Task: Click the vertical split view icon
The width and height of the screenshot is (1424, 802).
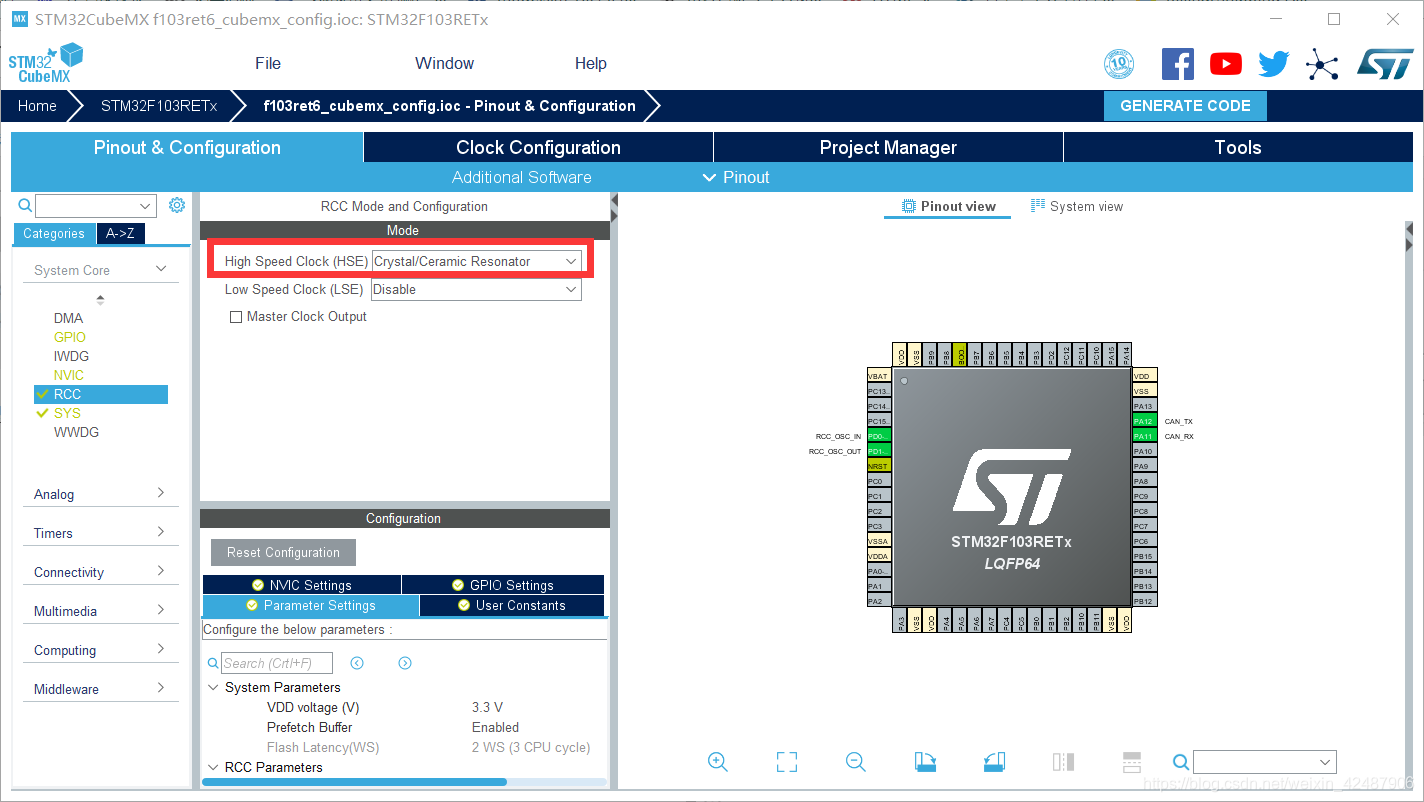Action: click(x=1063, y=762)
